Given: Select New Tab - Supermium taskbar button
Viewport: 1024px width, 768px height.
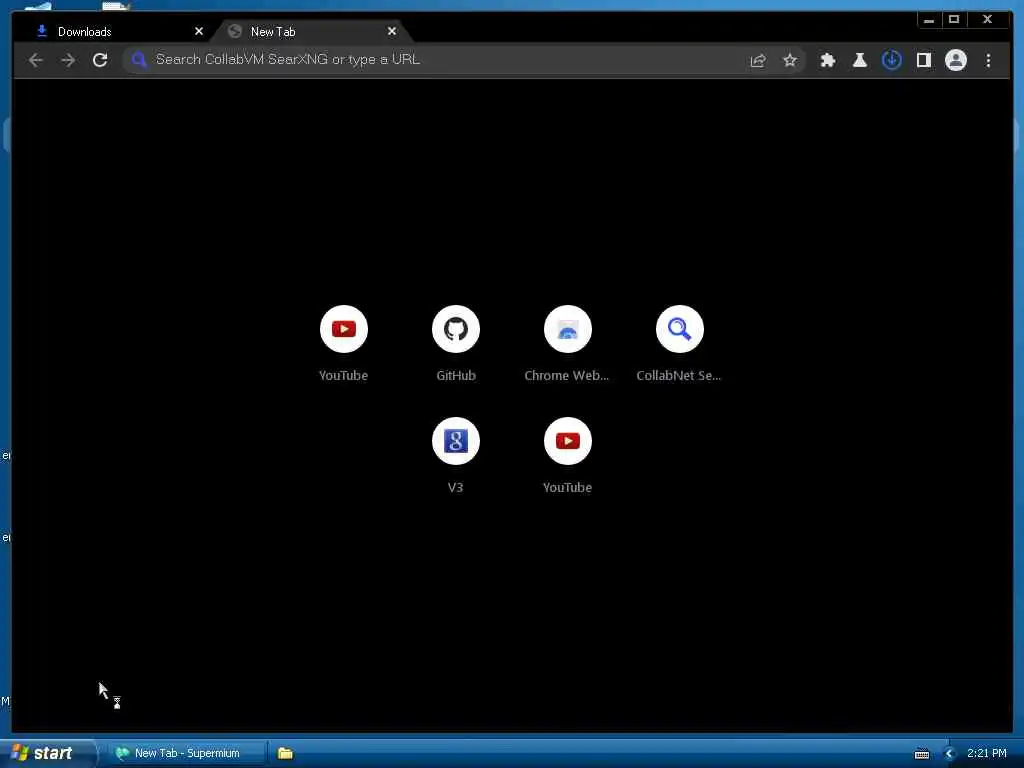Looking at the screenshot, I should (x=187, y=753).
